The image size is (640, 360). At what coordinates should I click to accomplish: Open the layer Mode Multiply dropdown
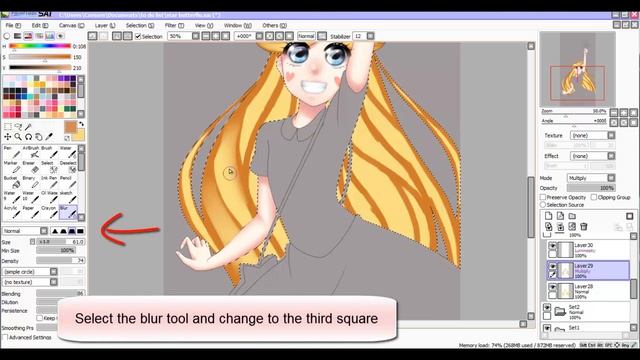[591, 178]
